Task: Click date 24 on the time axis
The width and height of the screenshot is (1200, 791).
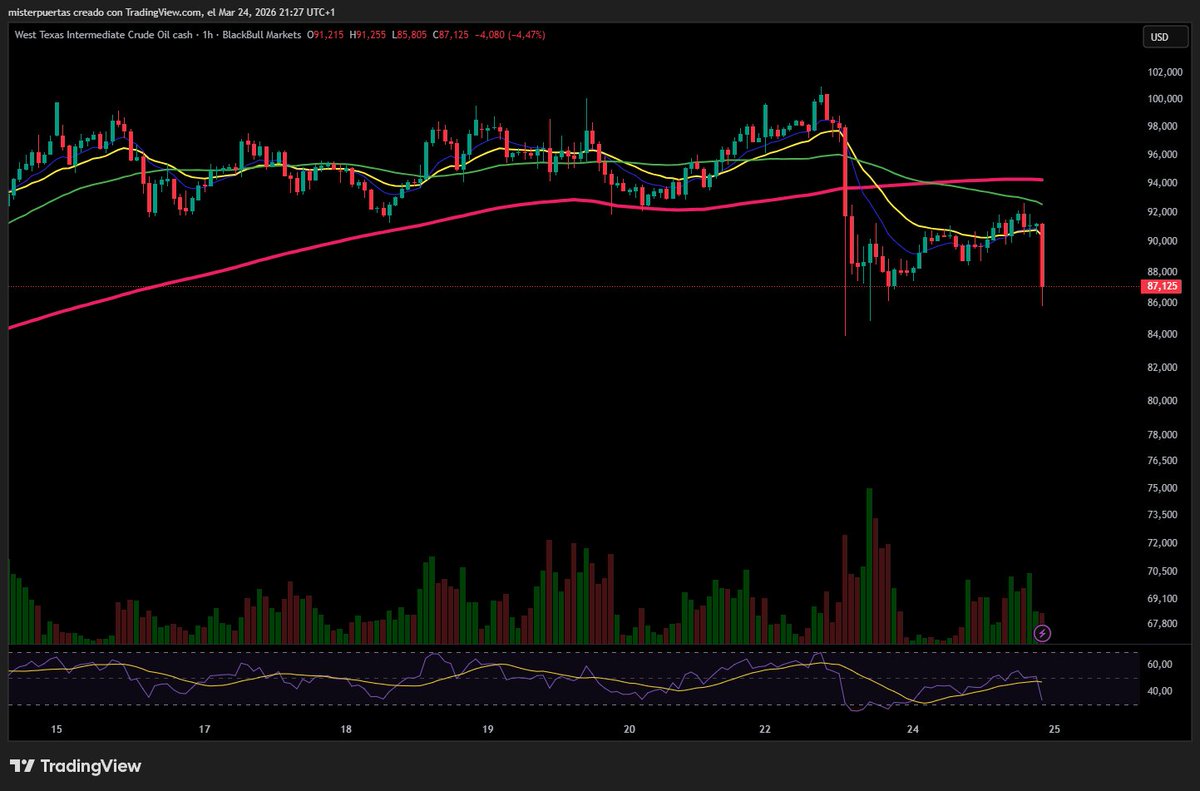Action: (912, 730)
